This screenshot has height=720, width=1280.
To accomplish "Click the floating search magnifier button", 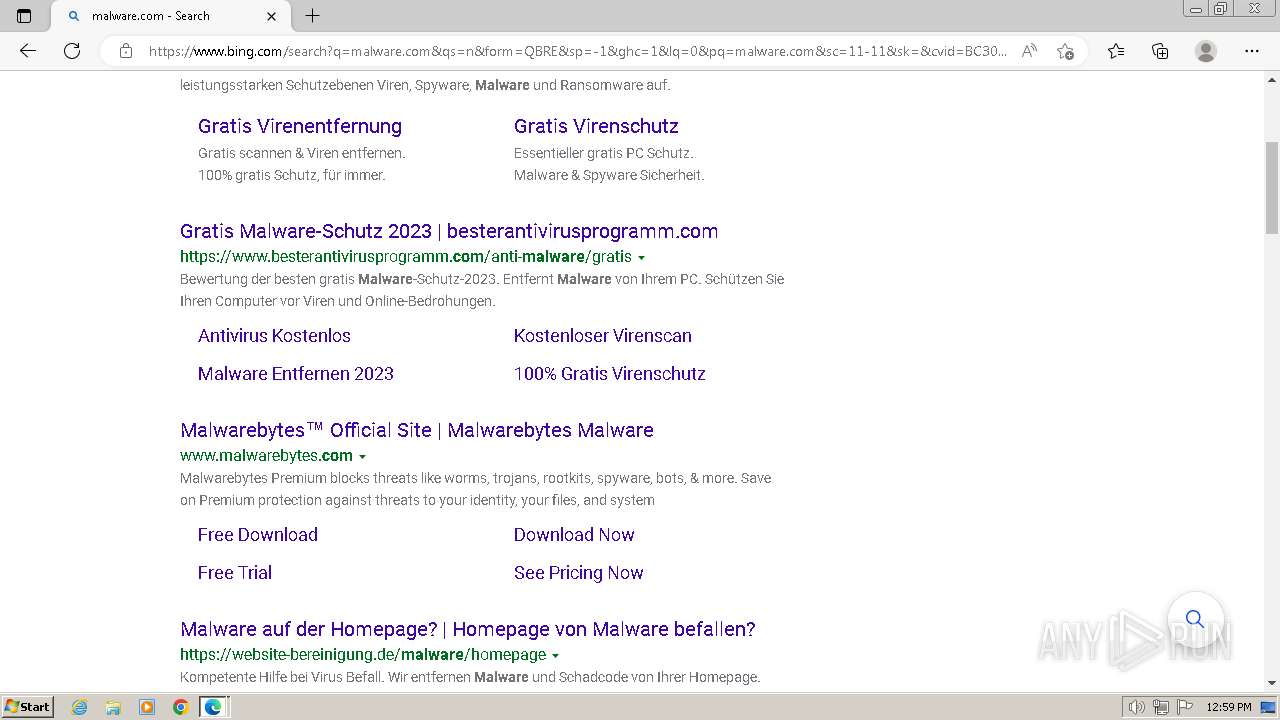I will (x=1195, y=620).
